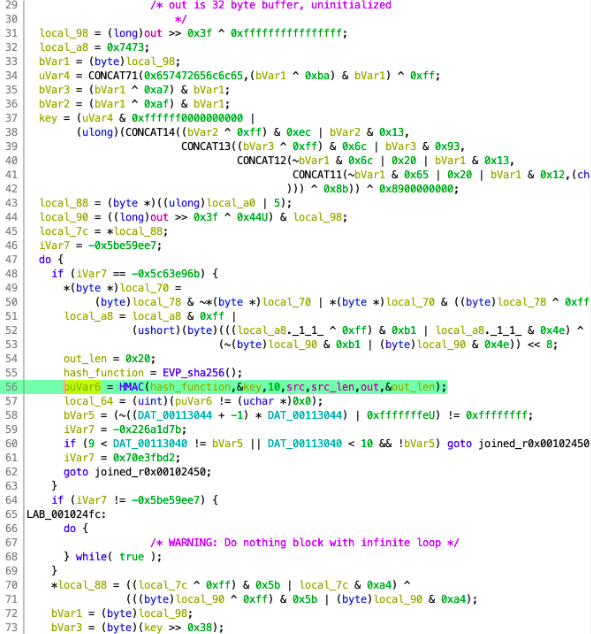Click the EVP_sha256 function name

(193, 373)
